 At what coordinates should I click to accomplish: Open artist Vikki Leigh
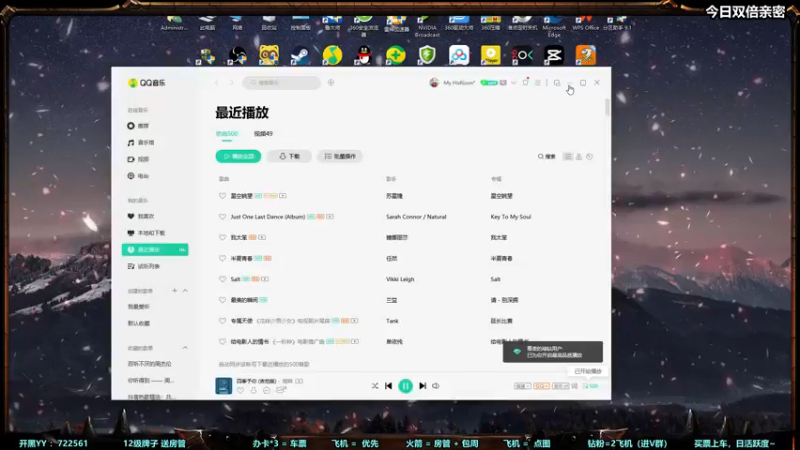(x=400, y=279)
